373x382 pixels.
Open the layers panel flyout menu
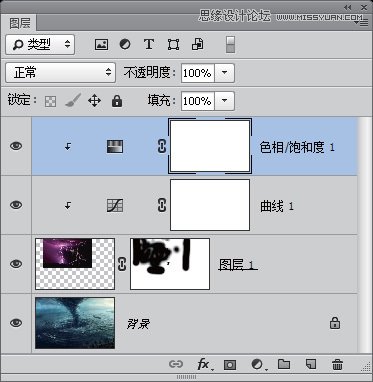pos(360,23)
